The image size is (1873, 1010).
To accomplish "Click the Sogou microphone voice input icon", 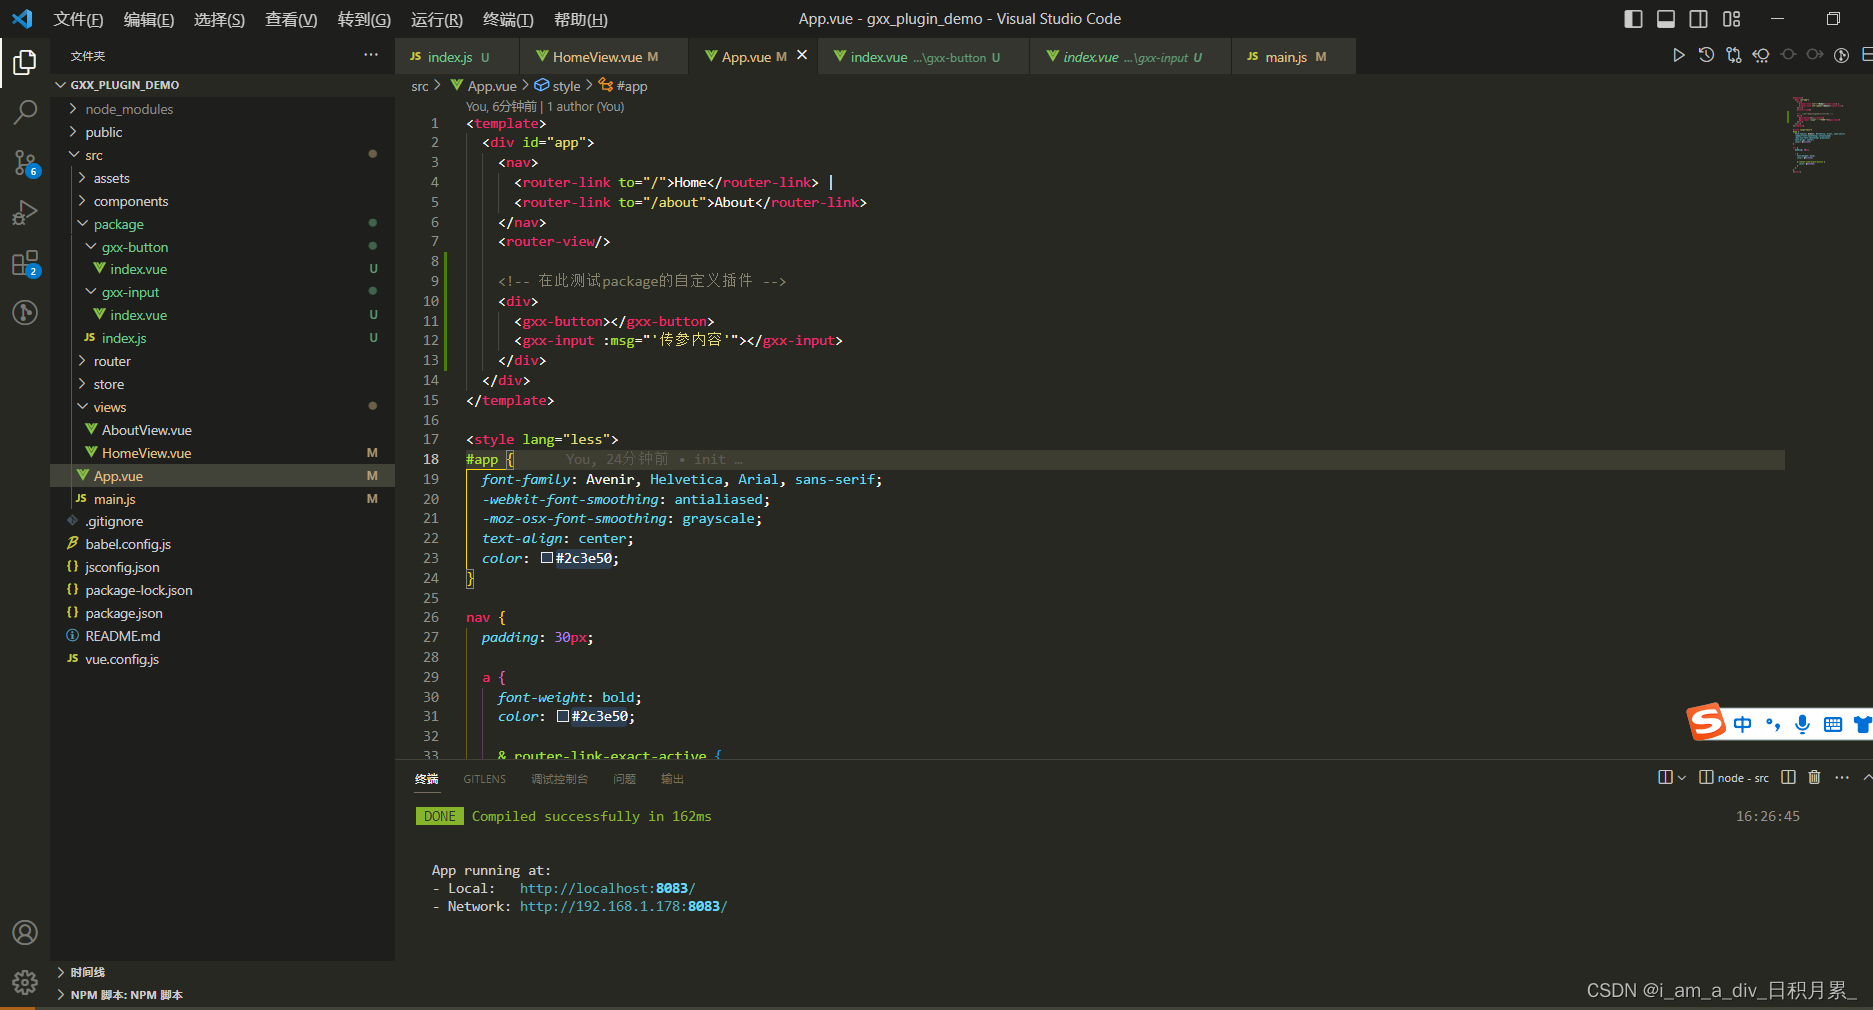I will pos(1802,725).
